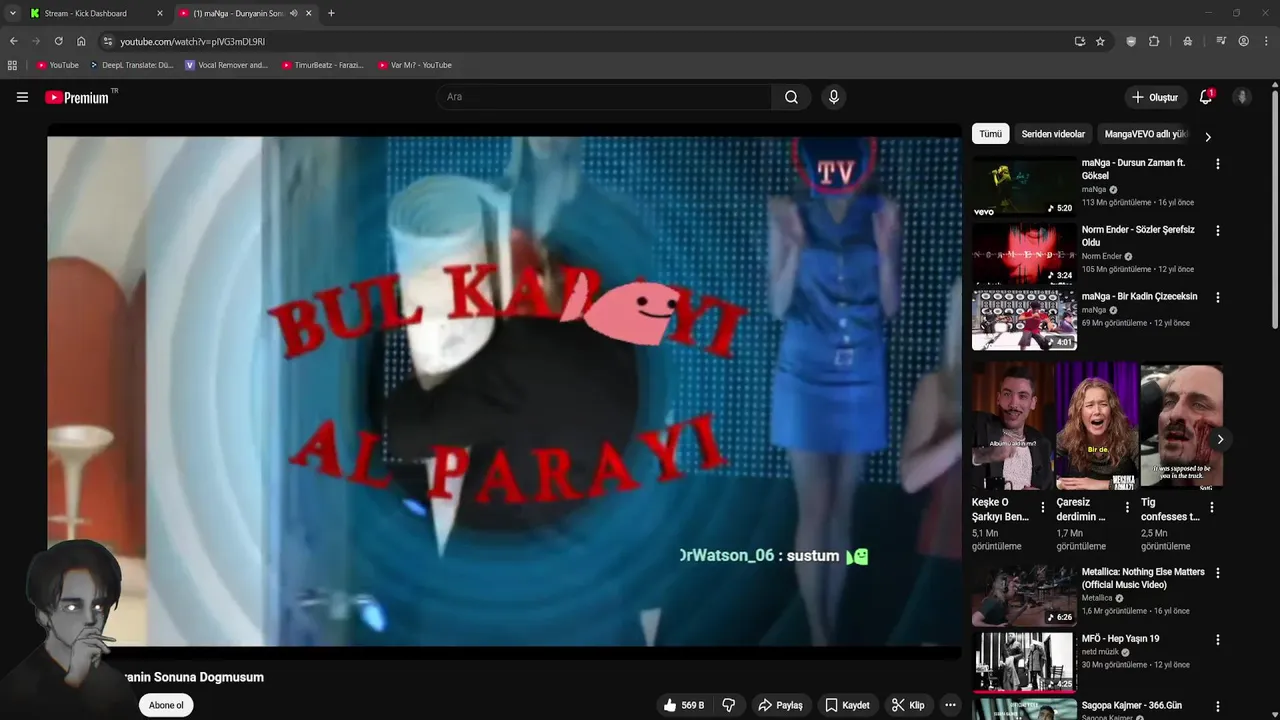Click Metallica channel name
Viewport: 1280px width, 720px height.
coord(1098,598)
